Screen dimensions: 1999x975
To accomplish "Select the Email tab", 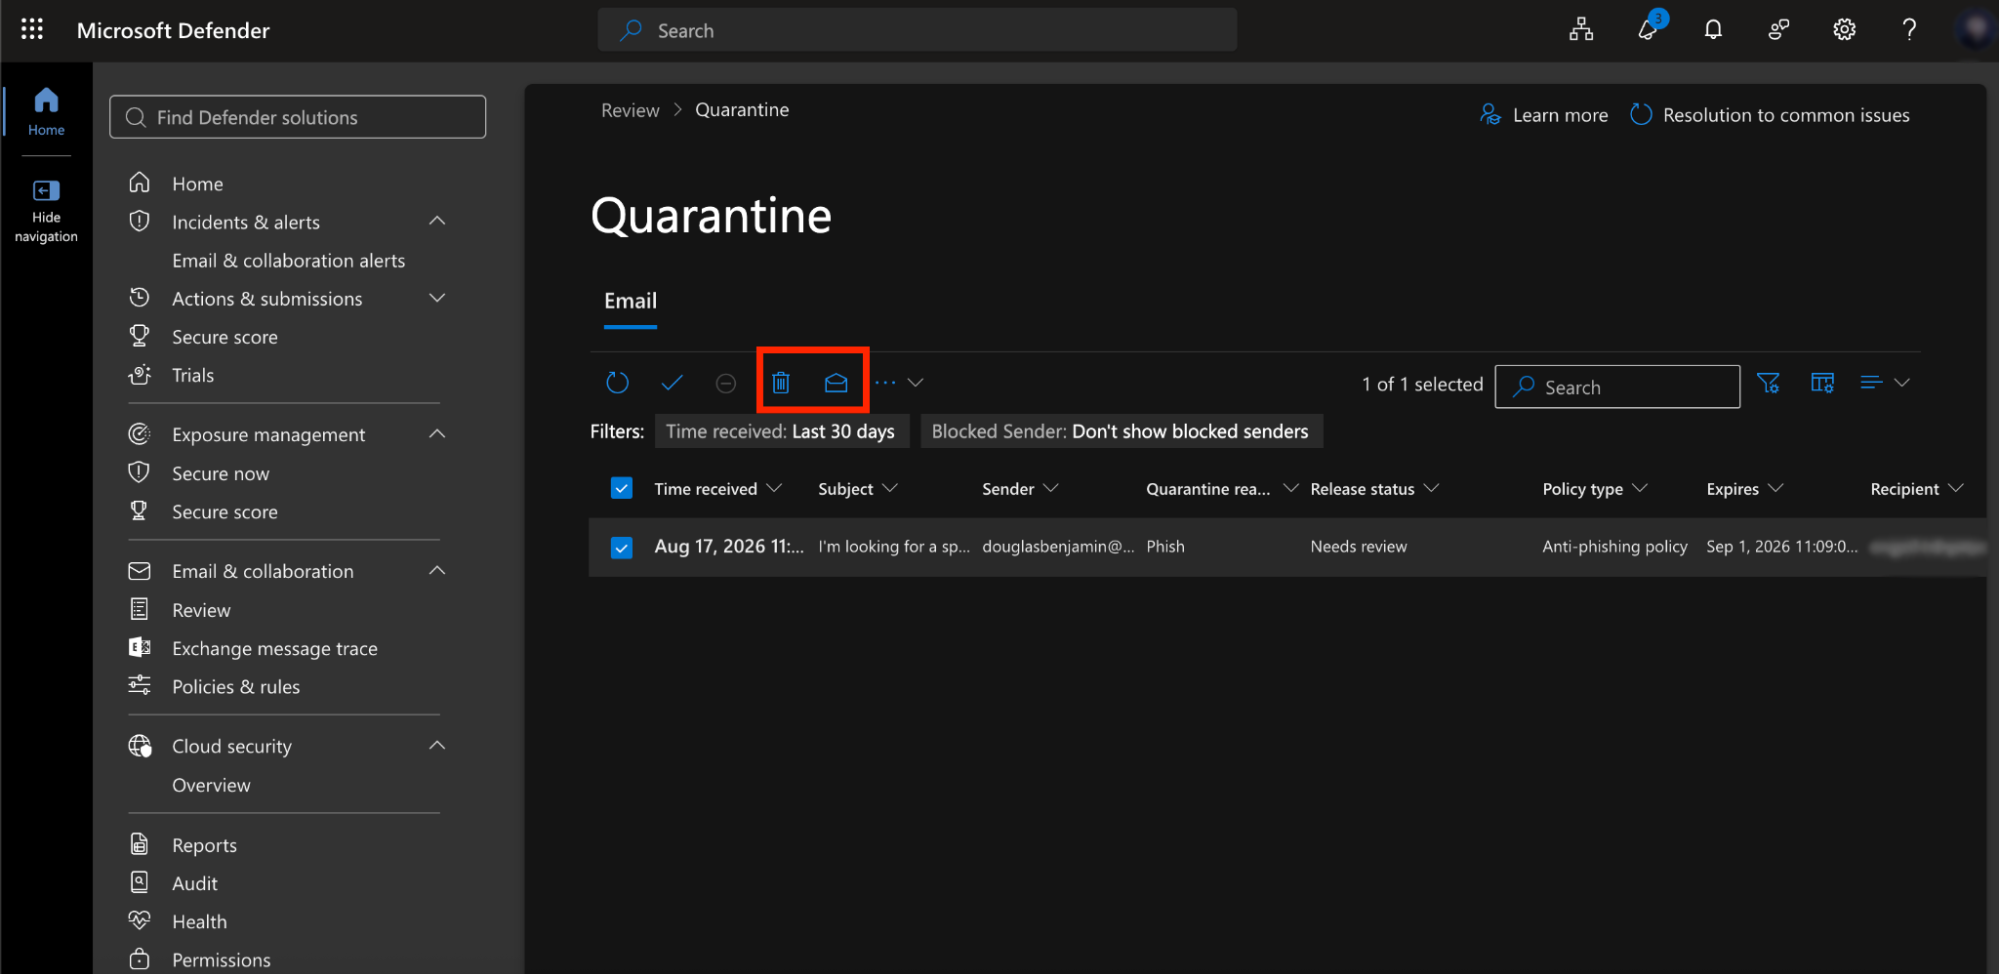I will [x=630, y=301].
